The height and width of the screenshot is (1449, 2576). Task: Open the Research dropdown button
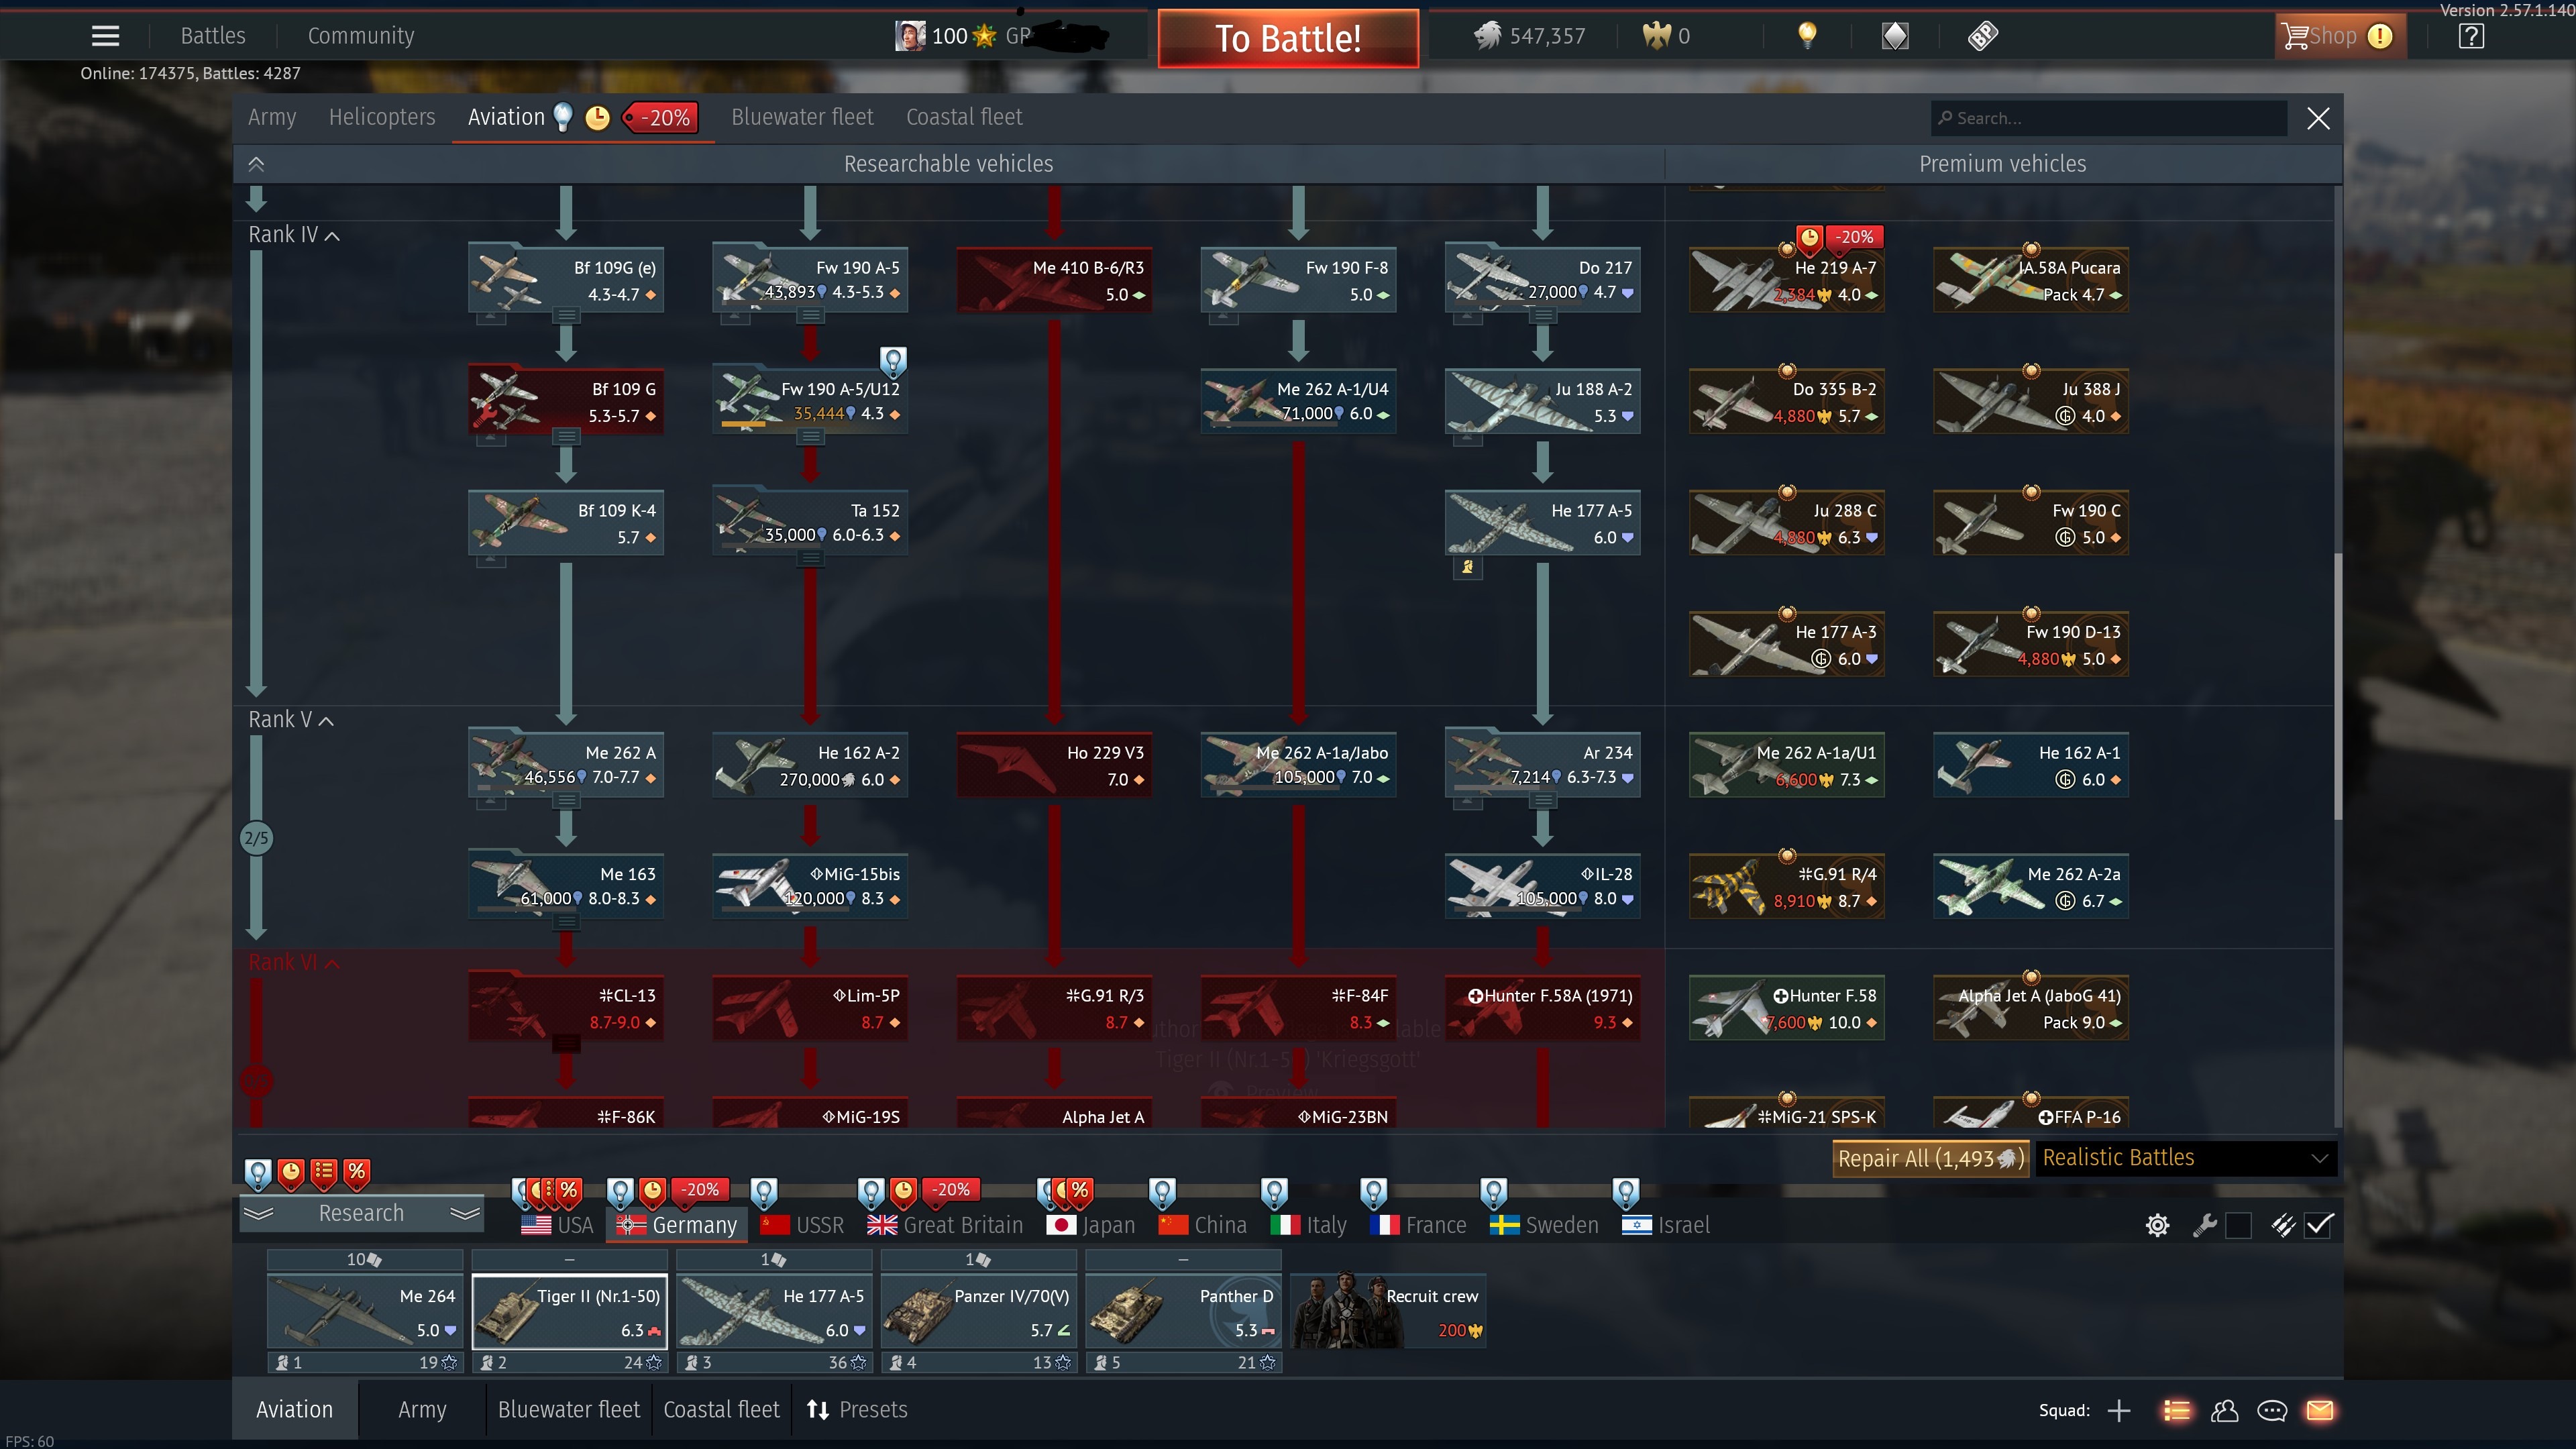(361, 1213)
